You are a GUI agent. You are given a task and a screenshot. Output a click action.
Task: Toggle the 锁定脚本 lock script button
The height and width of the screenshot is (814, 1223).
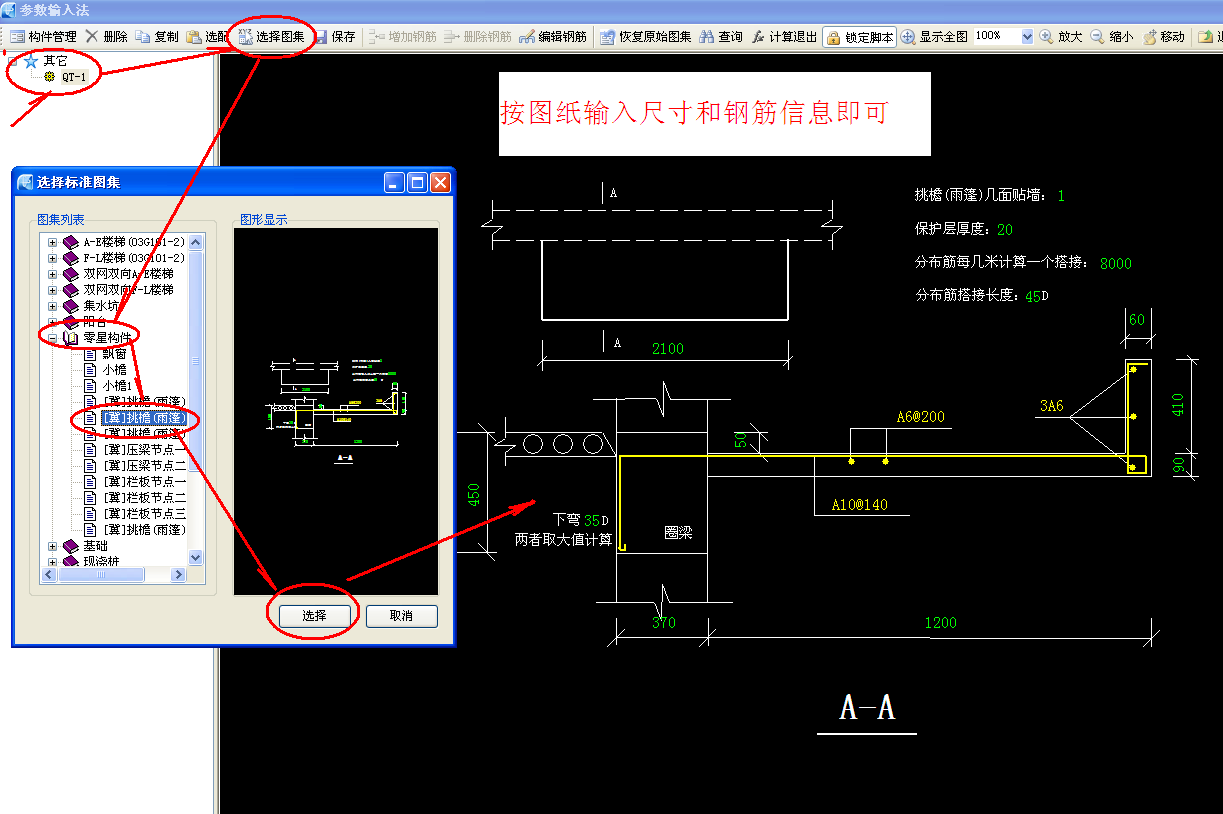click(860, 37)
